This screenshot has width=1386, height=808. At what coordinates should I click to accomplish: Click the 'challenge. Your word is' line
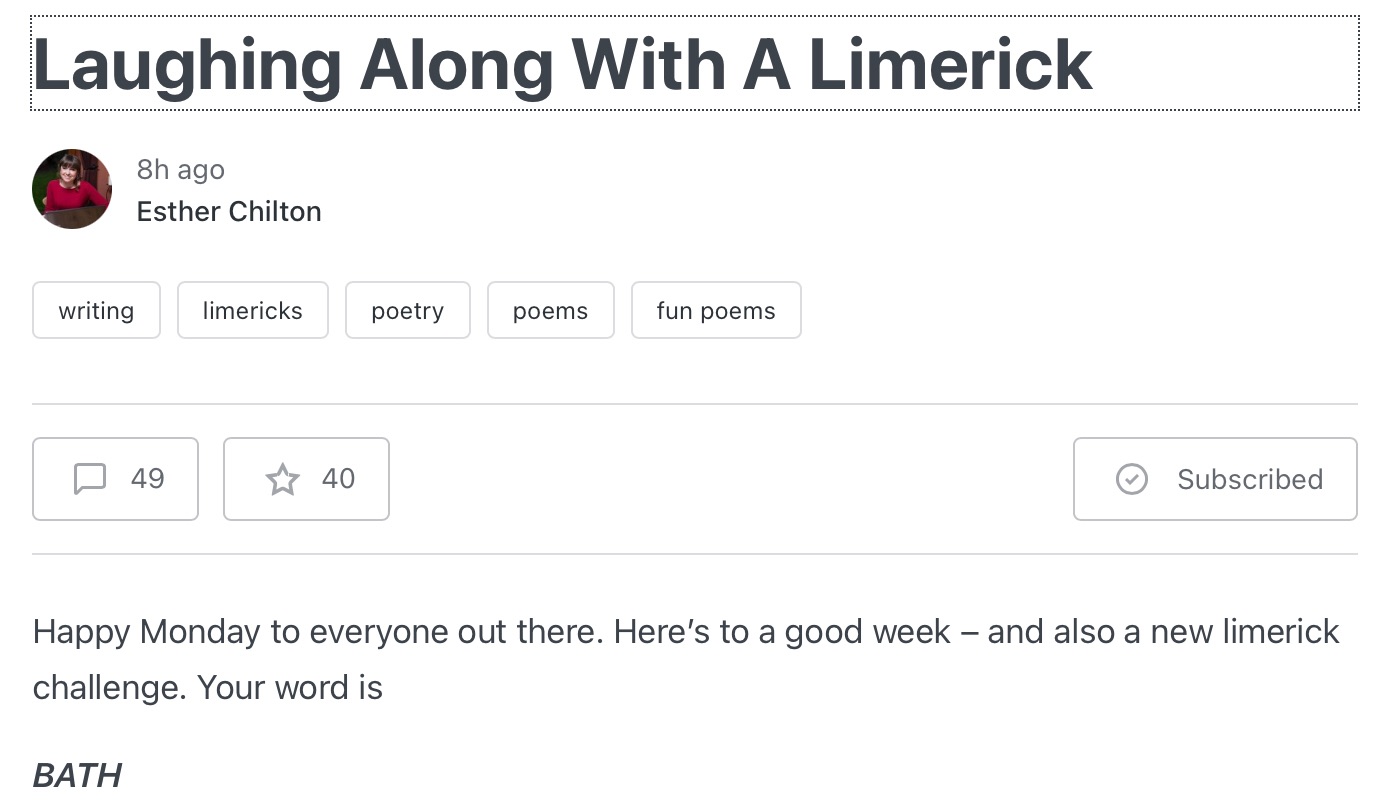click(208, 688)
